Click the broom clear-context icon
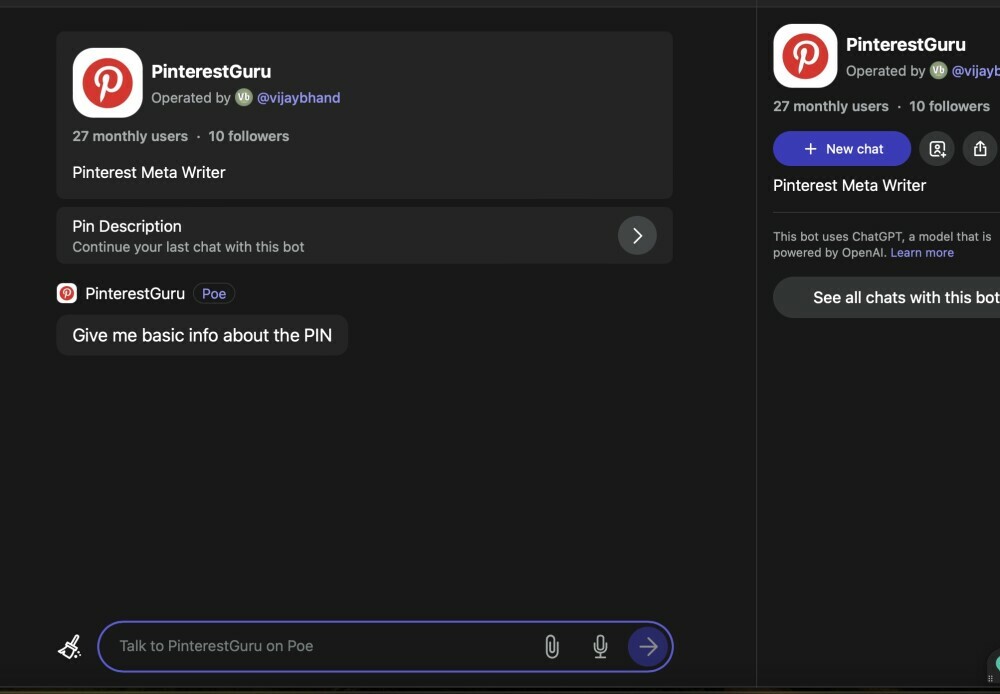The image size is (1000, 694). click(x=70, y=647)
